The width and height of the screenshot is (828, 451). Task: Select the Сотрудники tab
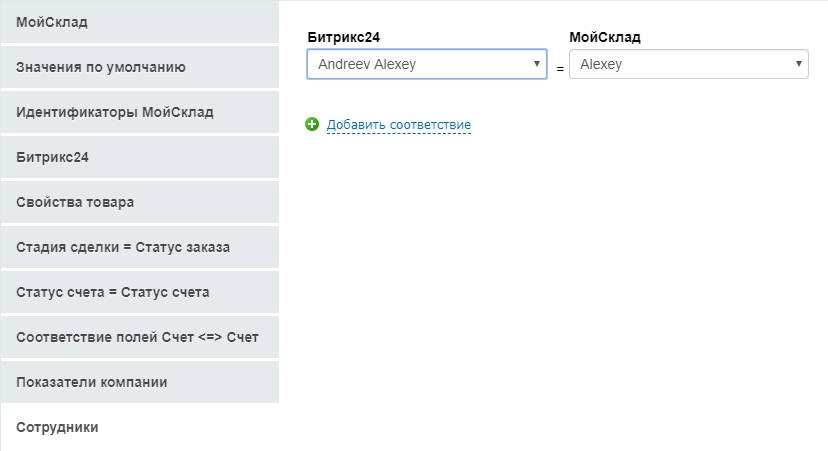[x=139, y=427]
